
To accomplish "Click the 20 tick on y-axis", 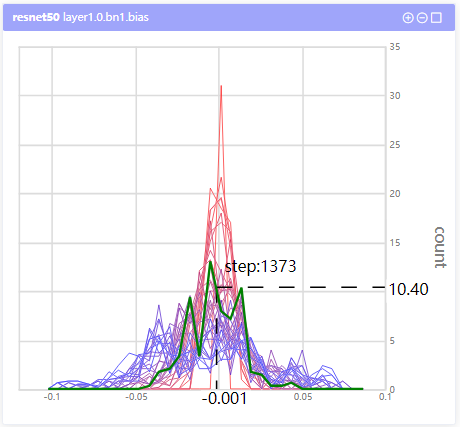I will pyautogui.click(x=395, y=194).
